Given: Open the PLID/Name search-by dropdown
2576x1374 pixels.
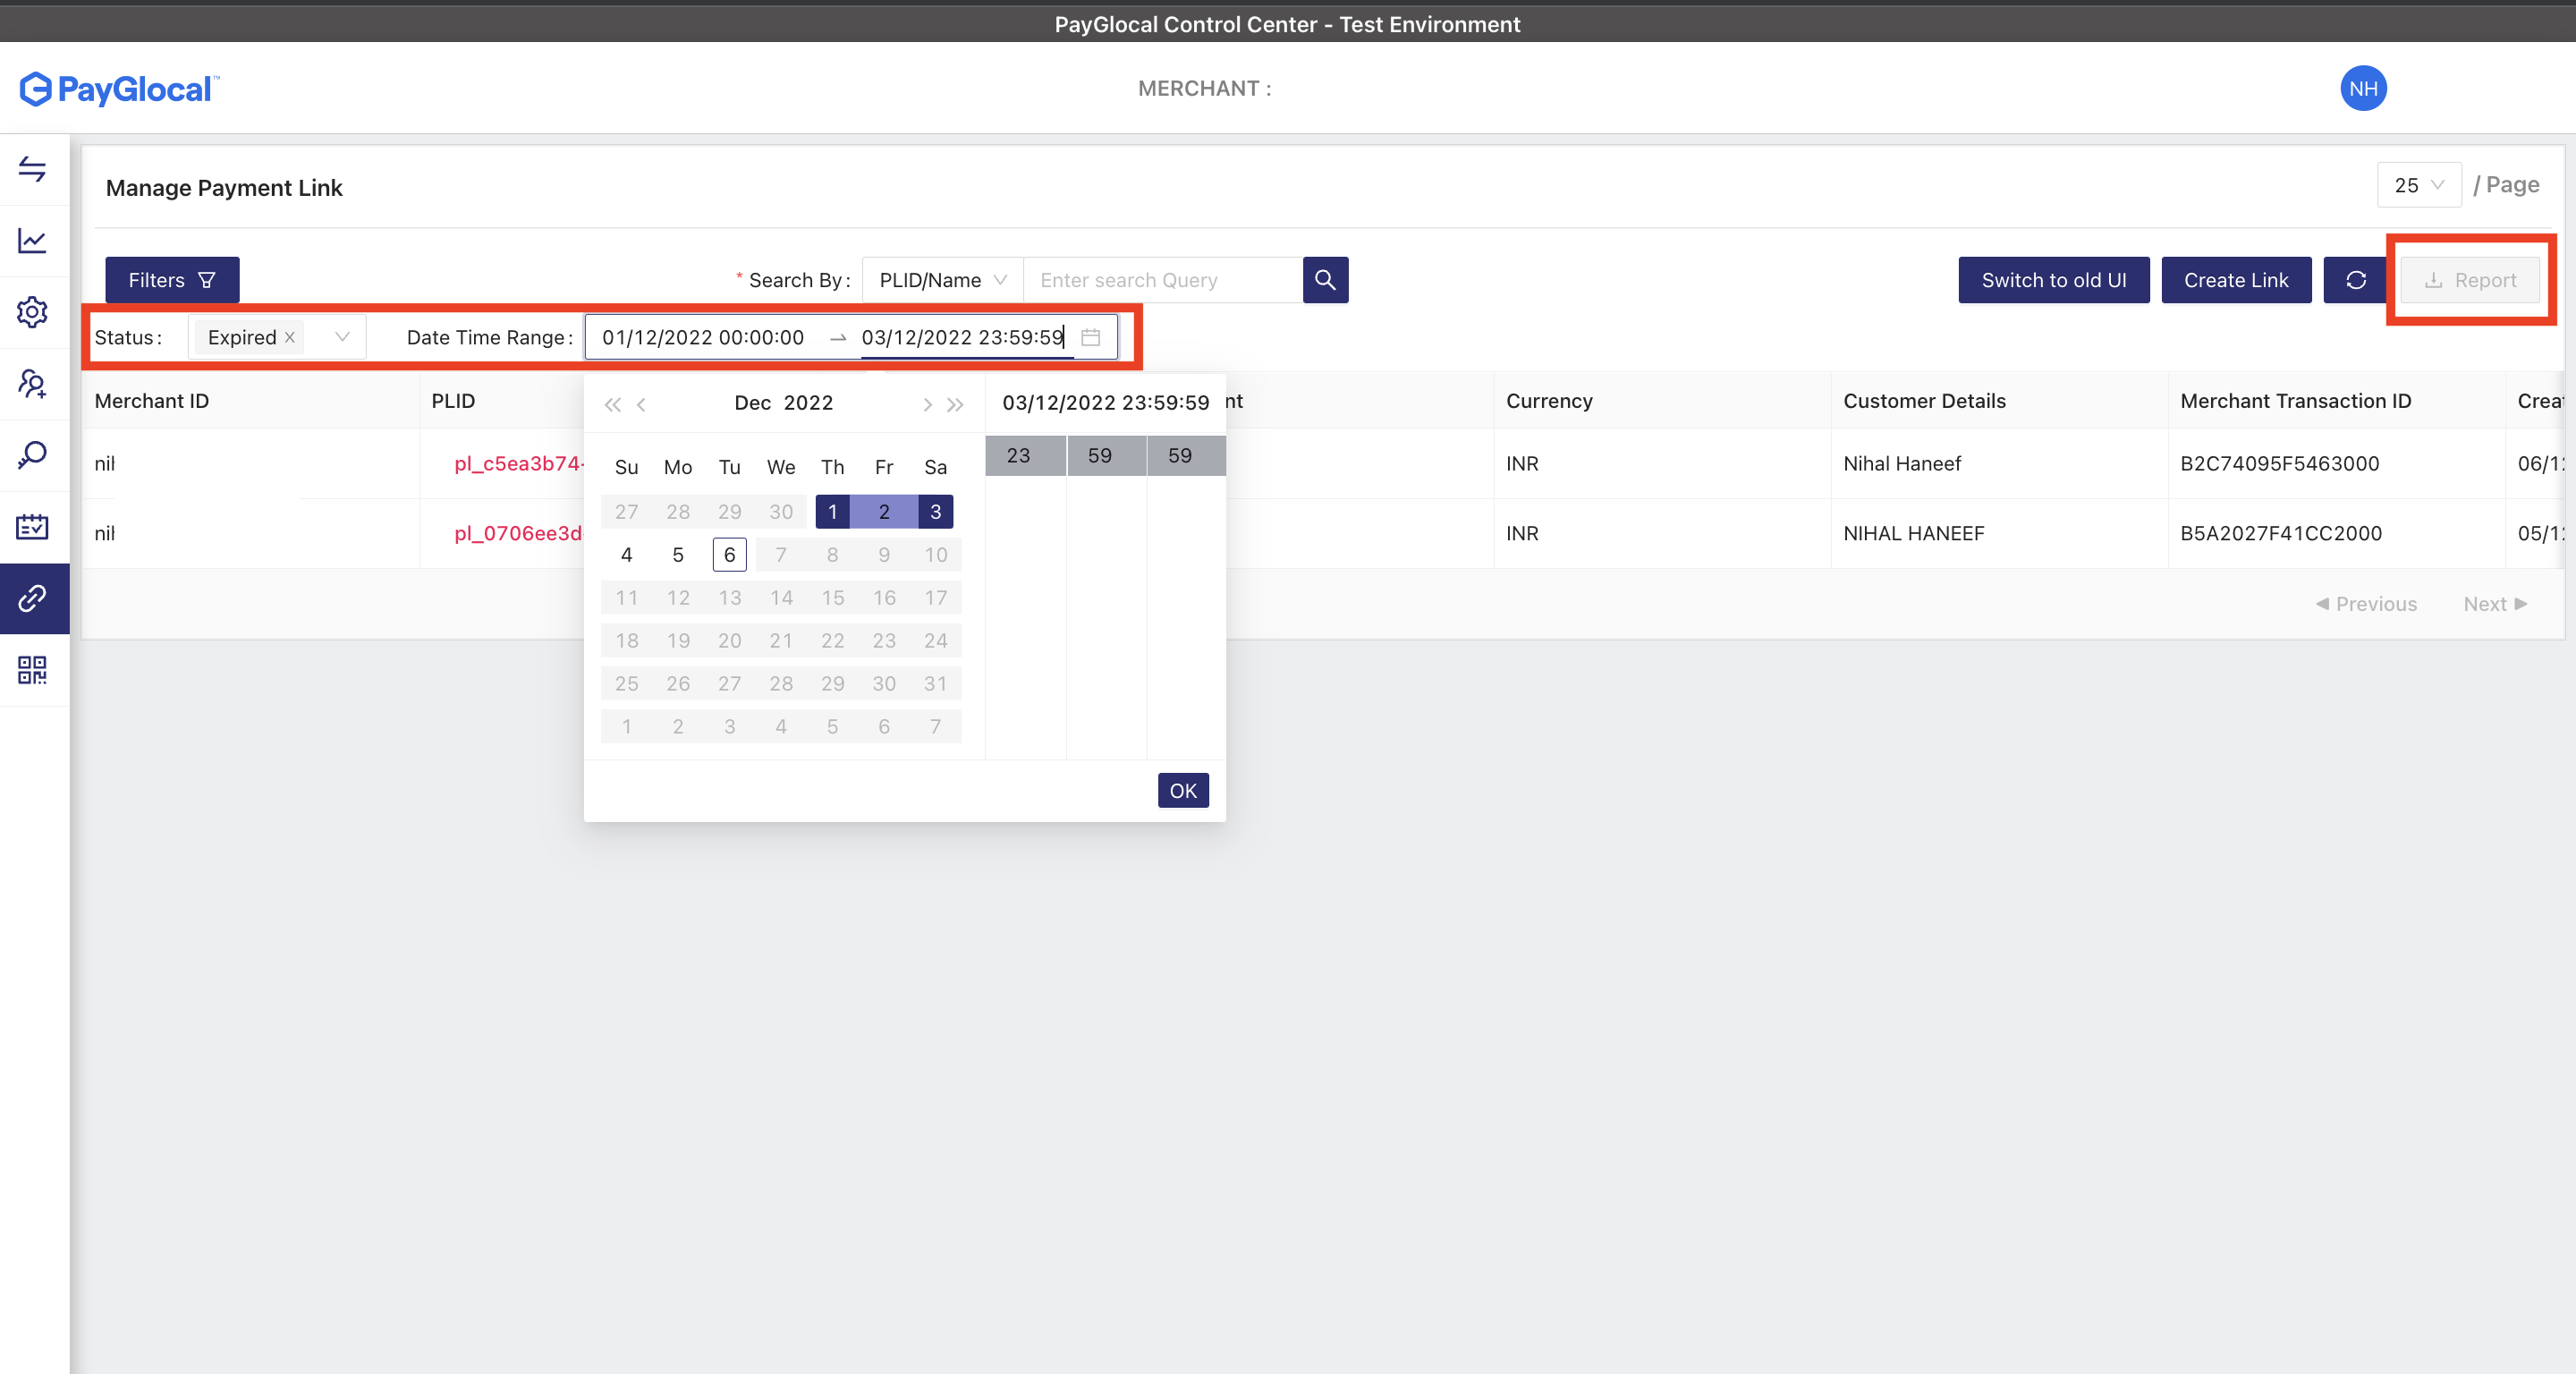Looking at the screenshot, I should tap(942, 280).
